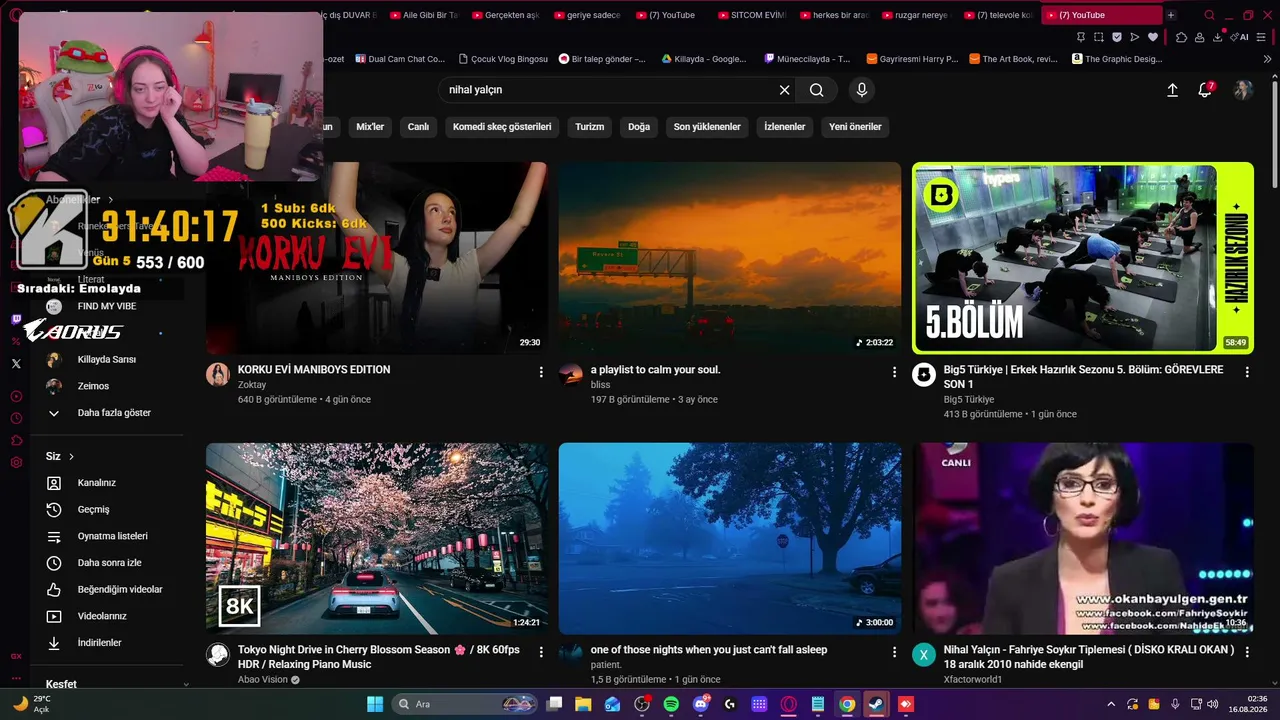Open the browser downloads icon
This screenshot has height=720, width=1280.
click(1217, 37)
